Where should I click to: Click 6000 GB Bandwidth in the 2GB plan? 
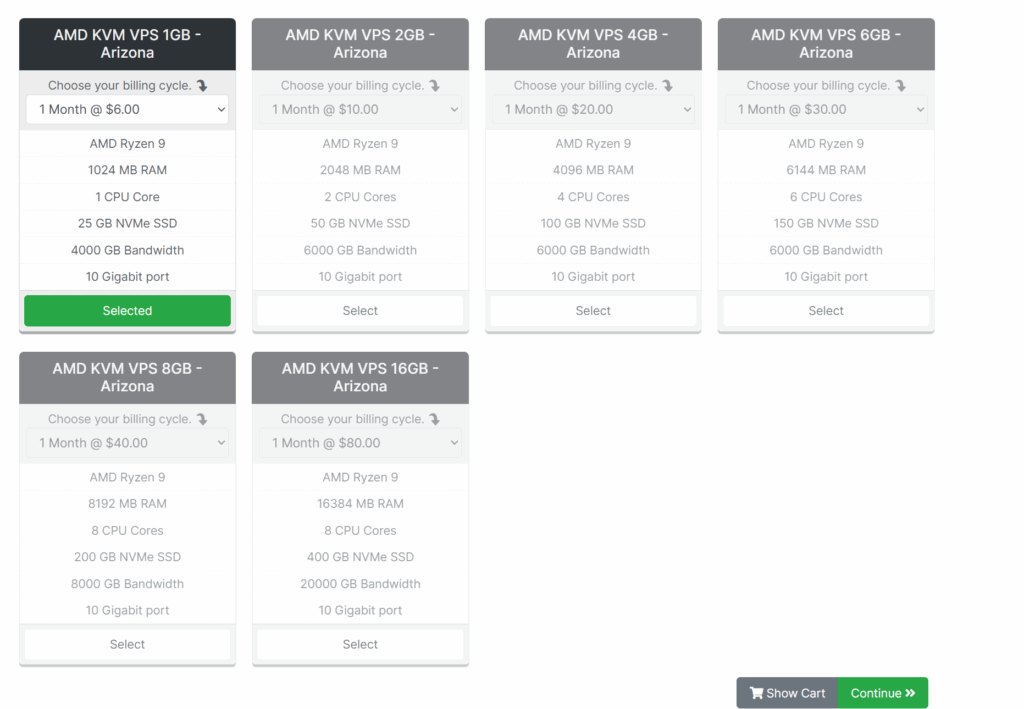[x=360, y=250]
